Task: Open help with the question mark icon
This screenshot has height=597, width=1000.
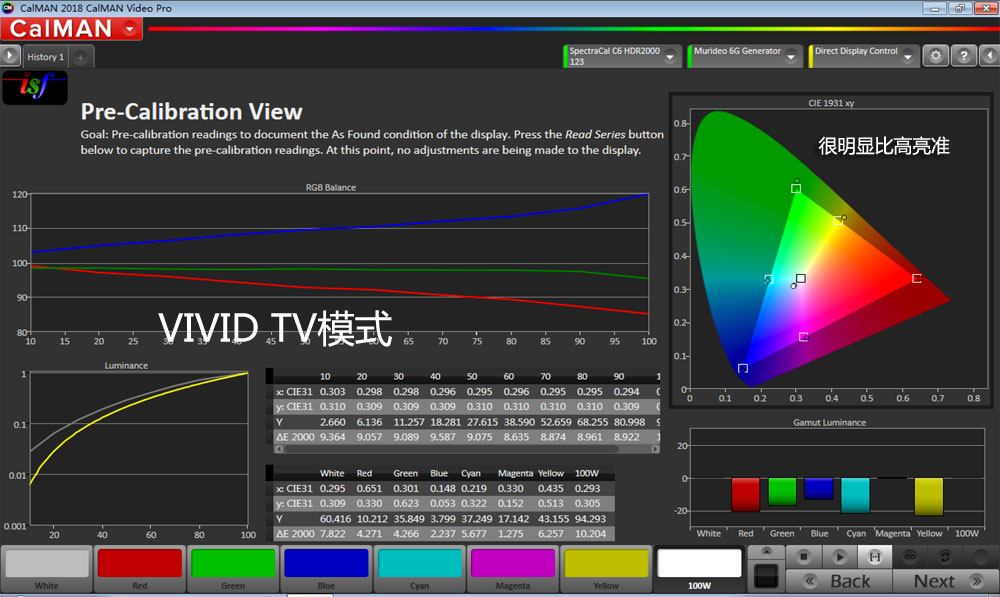Action: point(964,56)
